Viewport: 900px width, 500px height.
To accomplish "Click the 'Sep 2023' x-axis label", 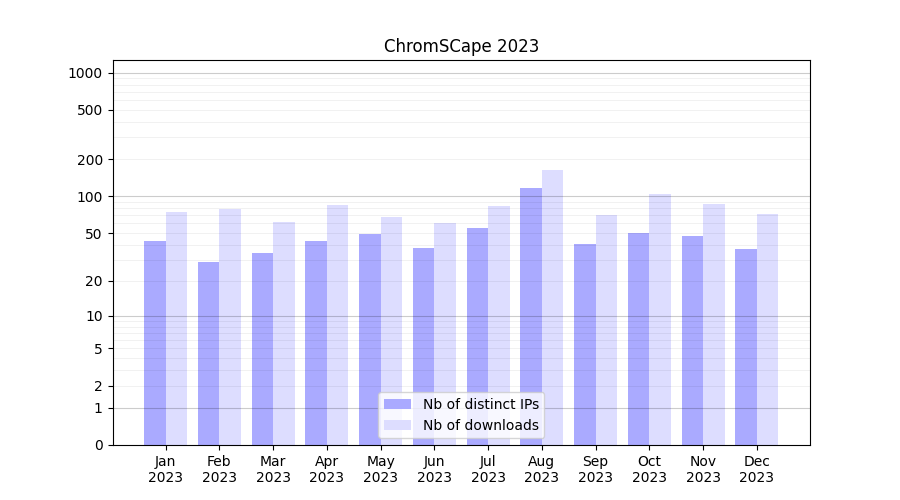I will [x=595, y=469].
